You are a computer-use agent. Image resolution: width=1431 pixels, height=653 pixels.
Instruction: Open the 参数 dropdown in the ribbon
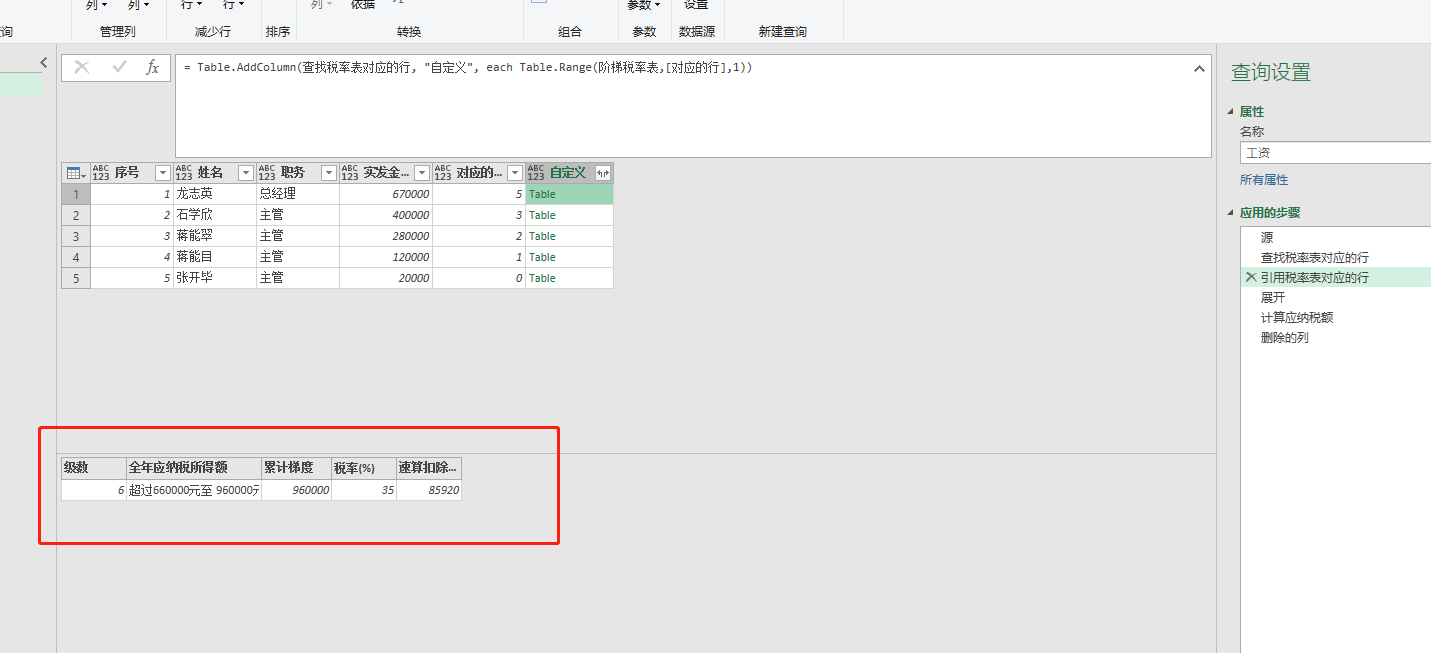(643, 5)
